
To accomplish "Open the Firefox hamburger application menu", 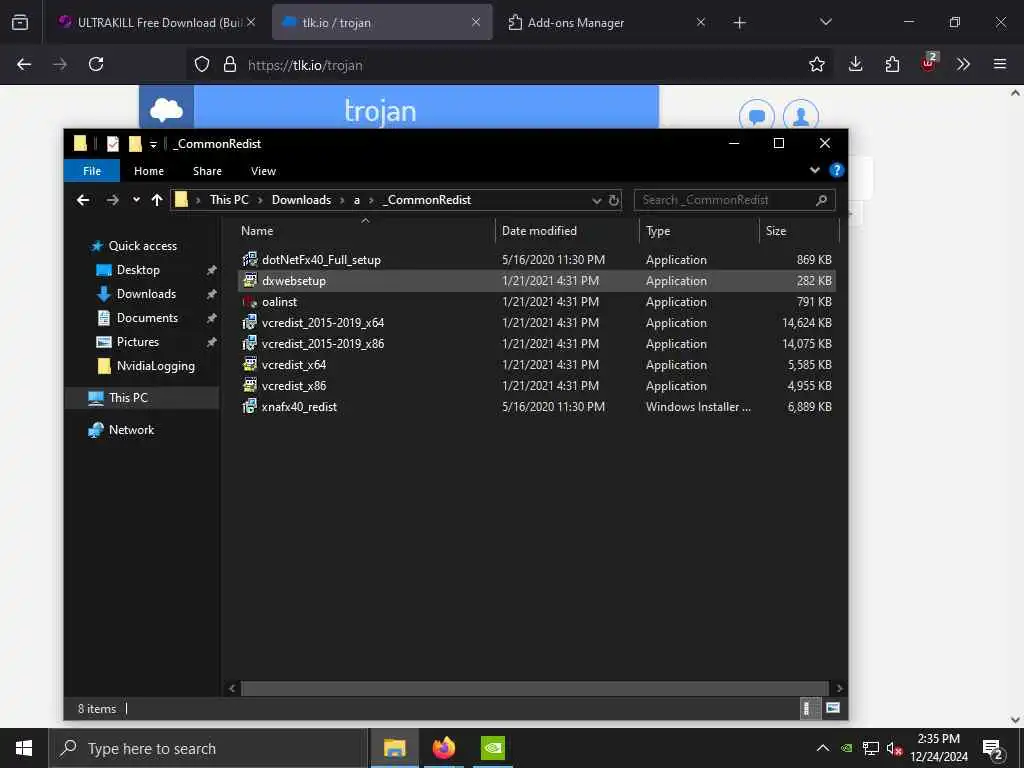I will (999, 64).
